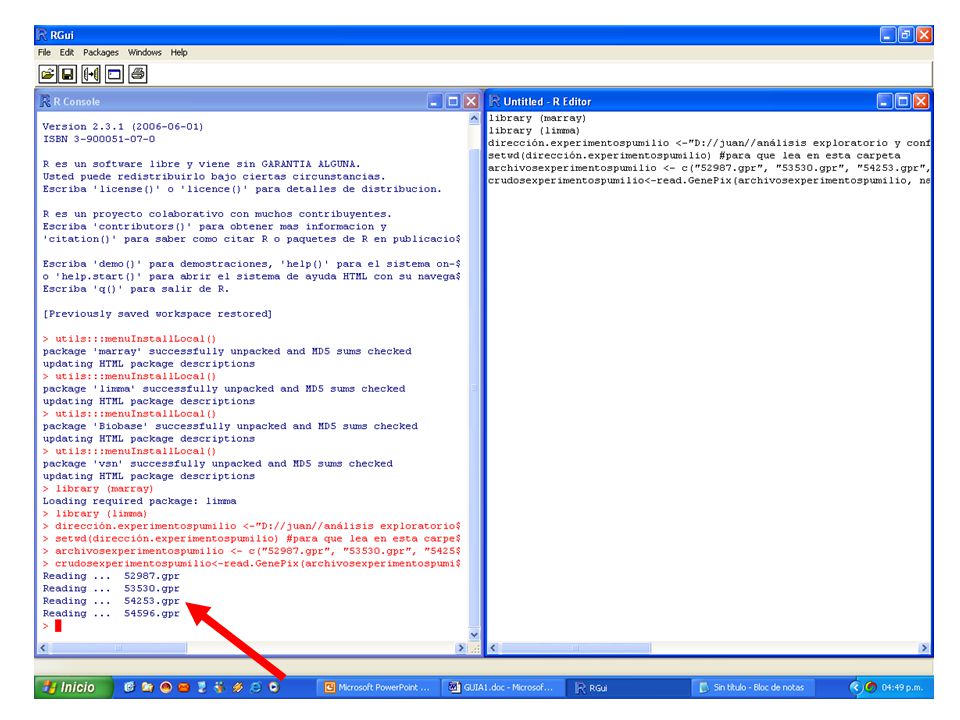The height and width of the screenshot is (720, 960).
Task: Open the Packages menu
Action: [101, 53]
